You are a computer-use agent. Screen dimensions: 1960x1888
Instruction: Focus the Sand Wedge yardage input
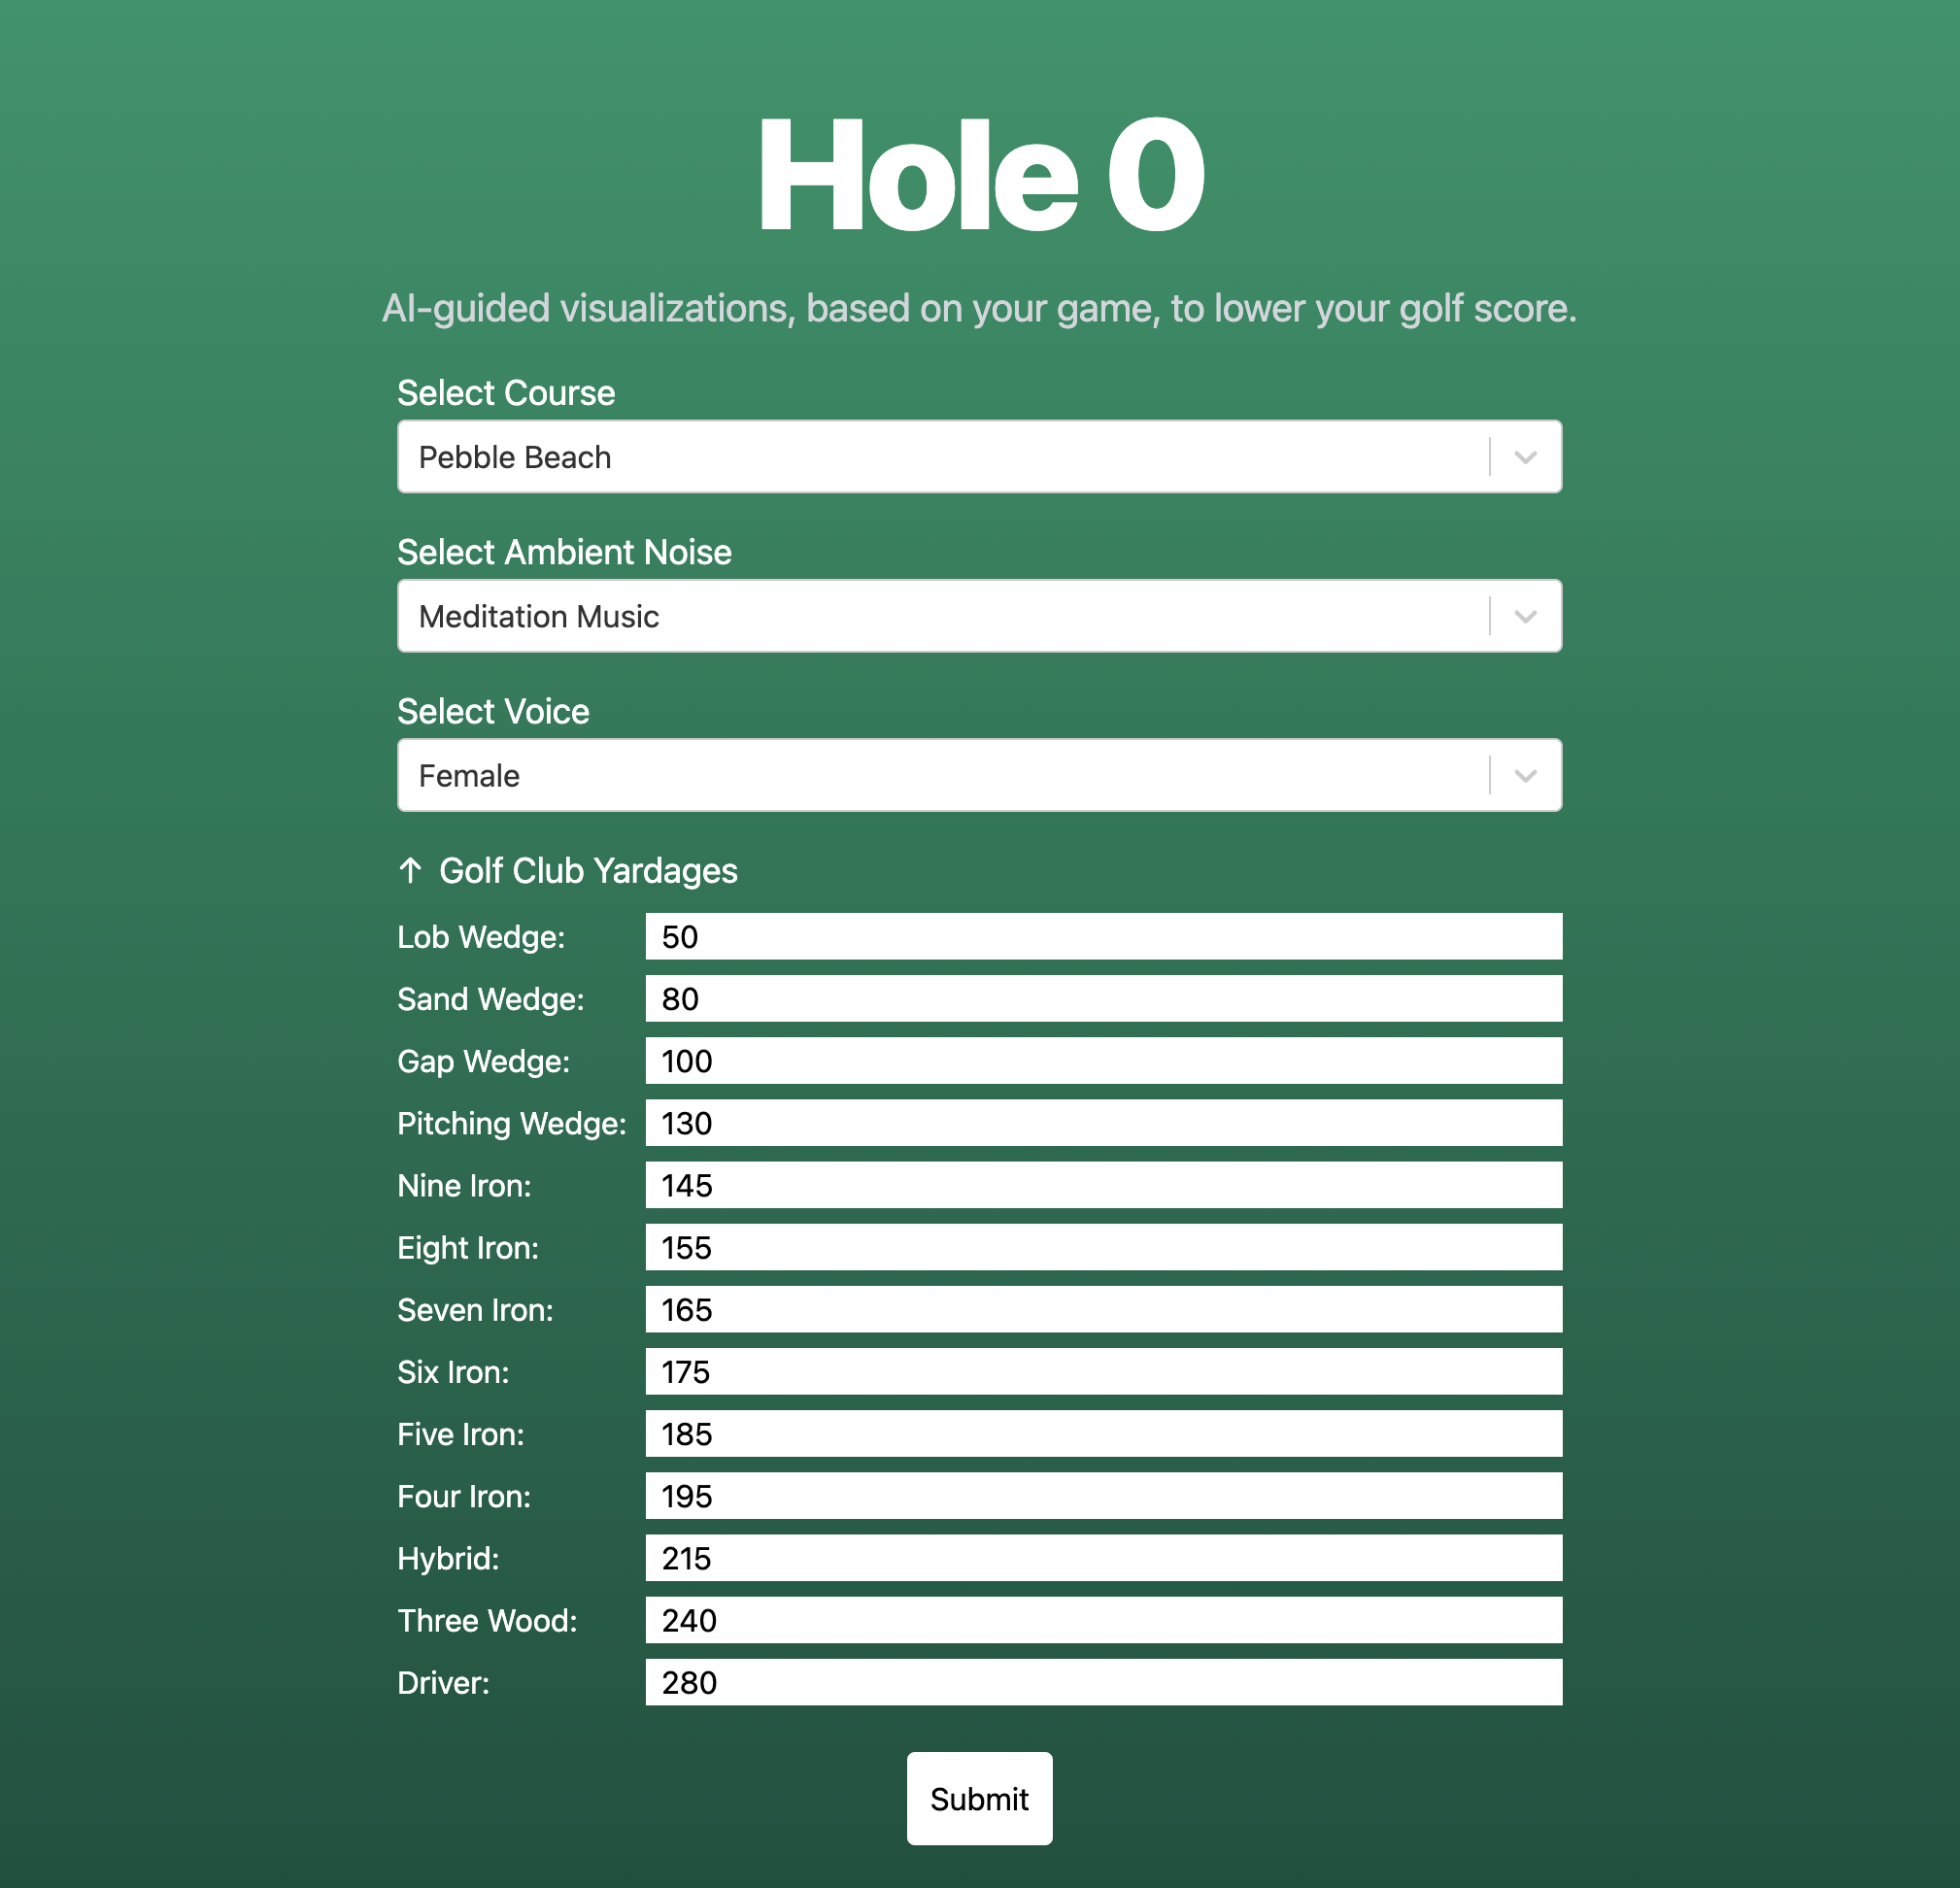1102,998
